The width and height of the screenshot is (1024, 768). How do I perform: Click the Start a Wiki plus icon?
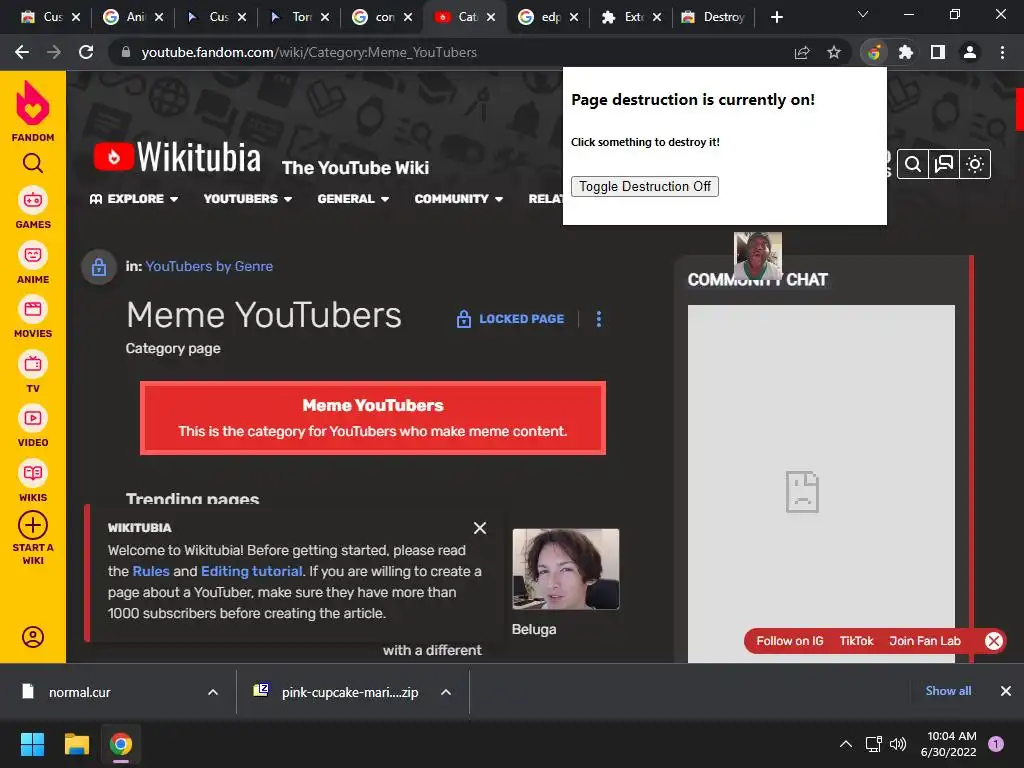pyautogui.click(x=33, y=525)
